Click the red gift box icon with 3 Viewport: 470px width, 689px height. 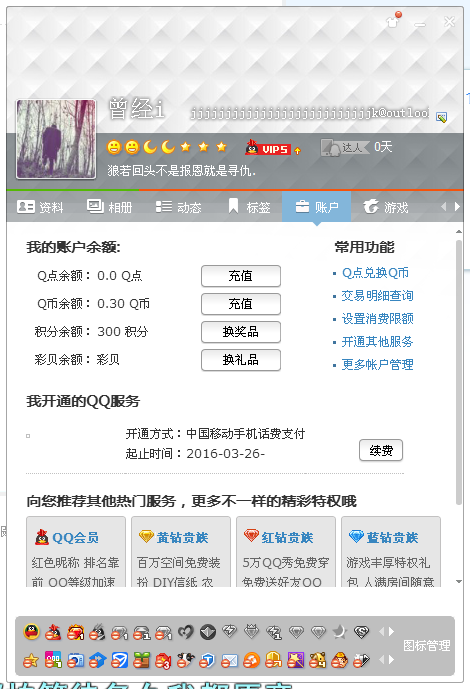163,660
